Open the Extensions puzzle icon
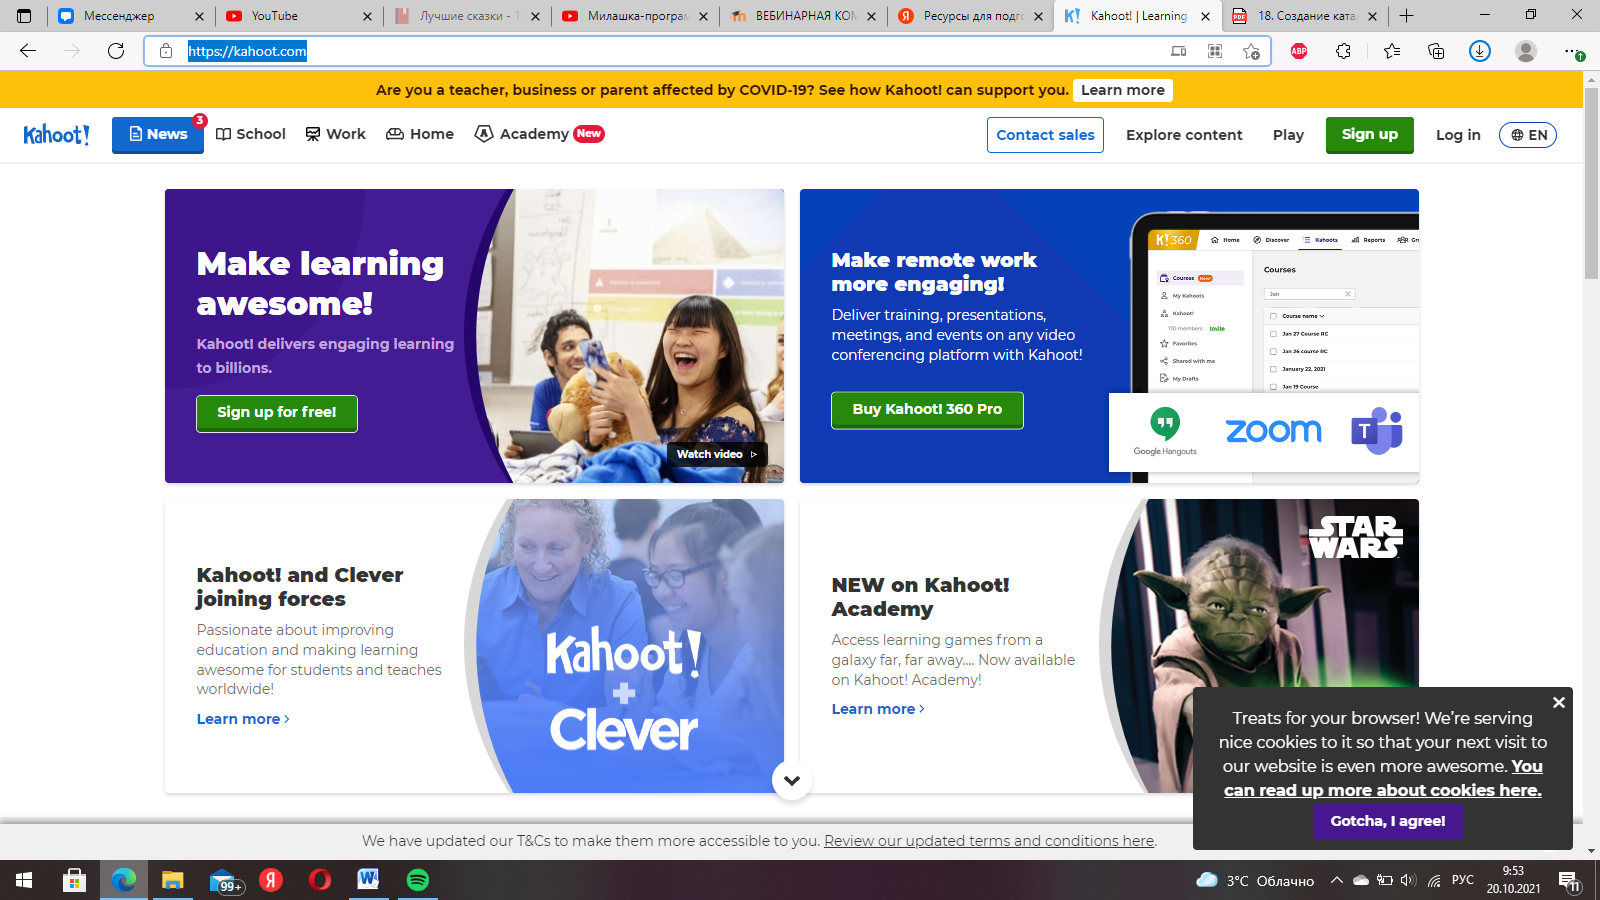 (1343, 51)
